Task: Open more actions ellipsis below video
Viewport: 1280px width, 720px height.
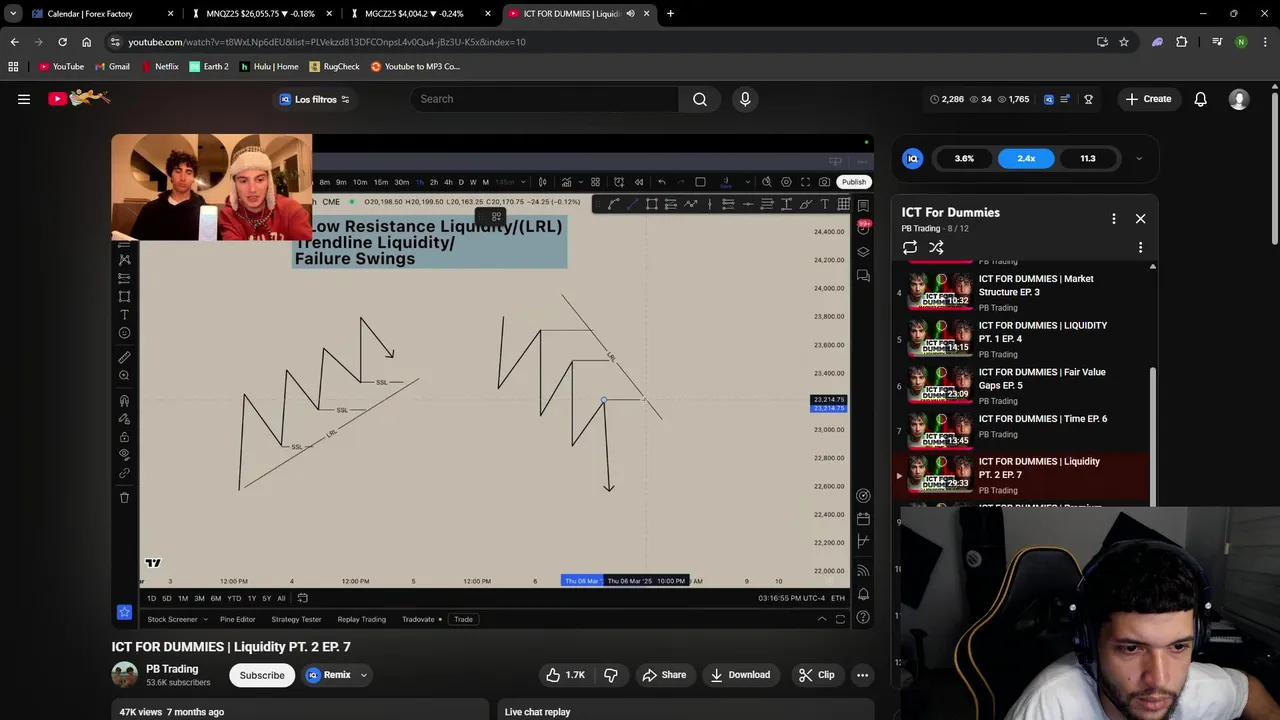Action: tap(862, 675)
